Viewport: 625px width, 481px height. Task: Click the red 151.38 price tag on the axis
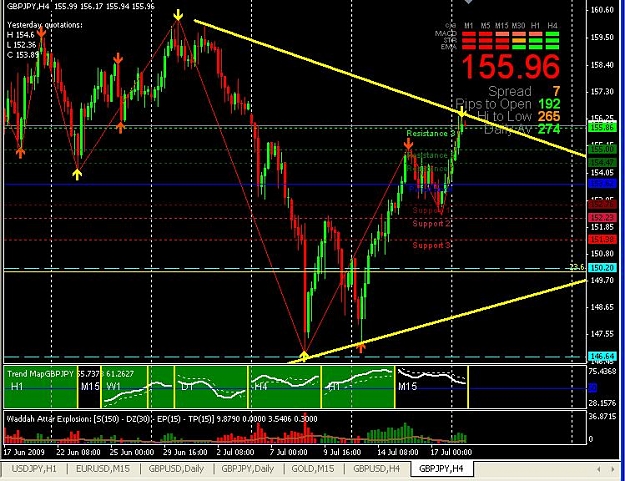602,239
